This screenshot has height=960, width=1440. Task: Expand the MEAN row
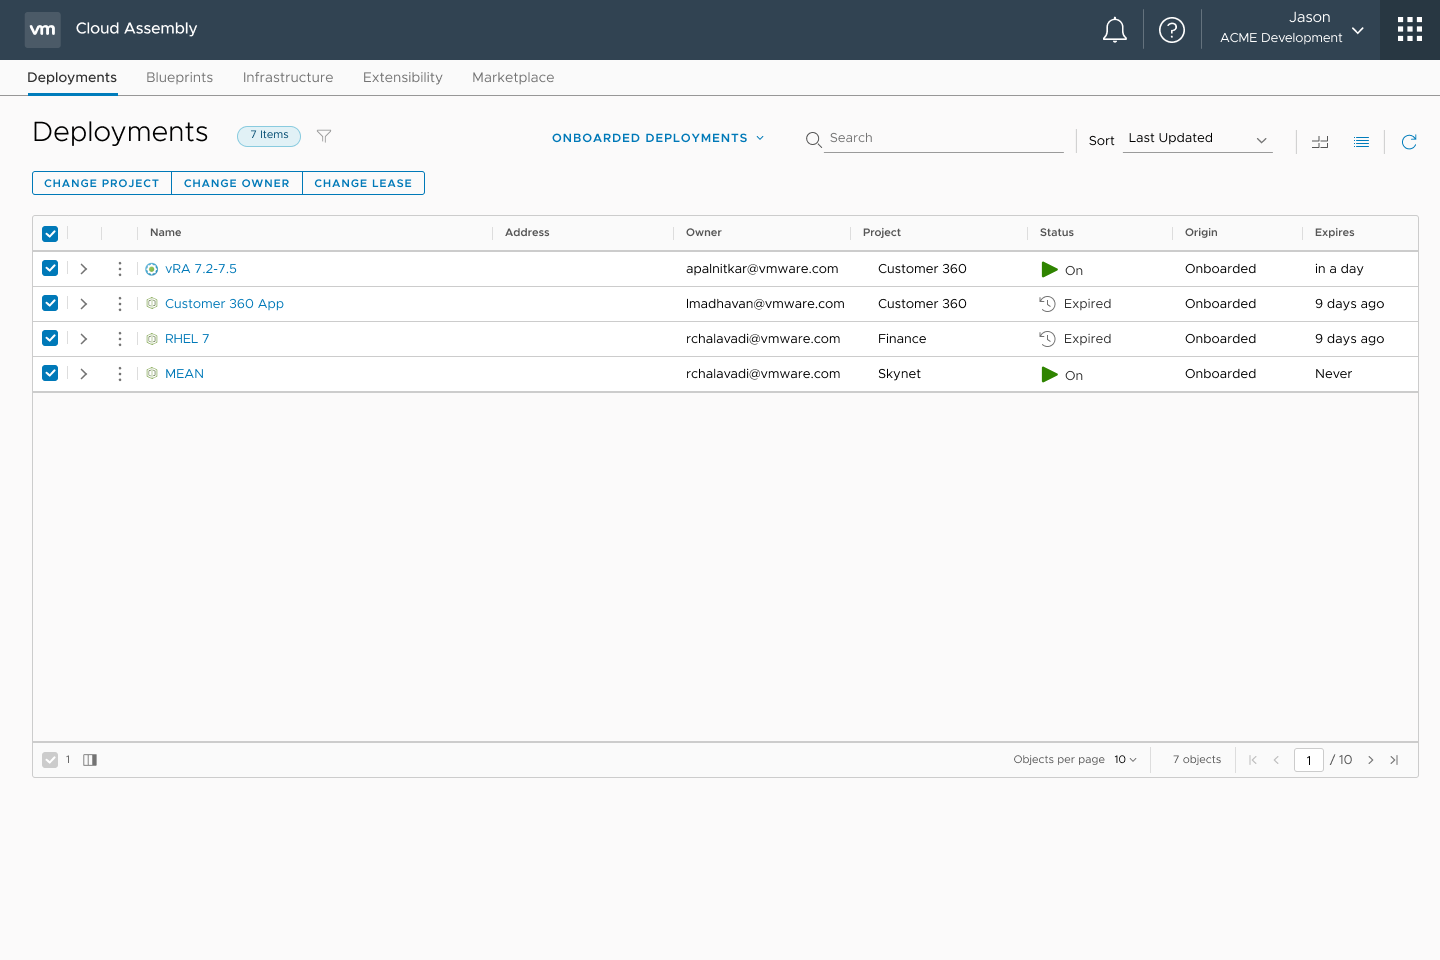84,374
